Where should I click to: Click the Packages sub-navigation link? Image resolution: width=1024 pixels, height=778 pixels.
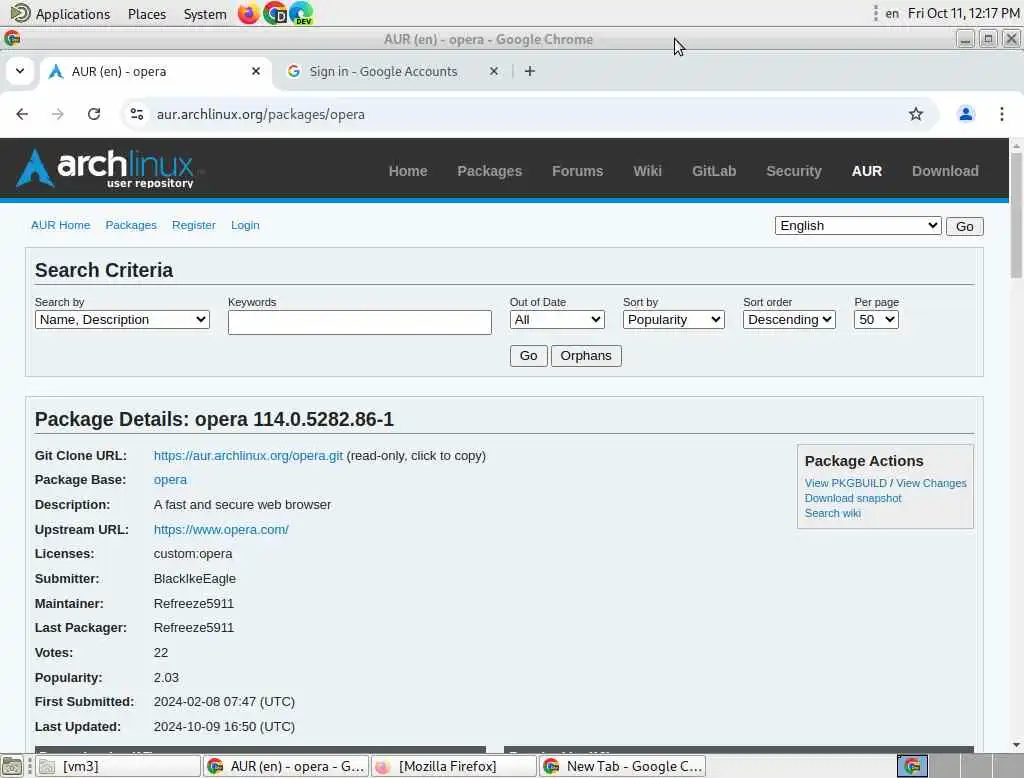pos(131,225)
